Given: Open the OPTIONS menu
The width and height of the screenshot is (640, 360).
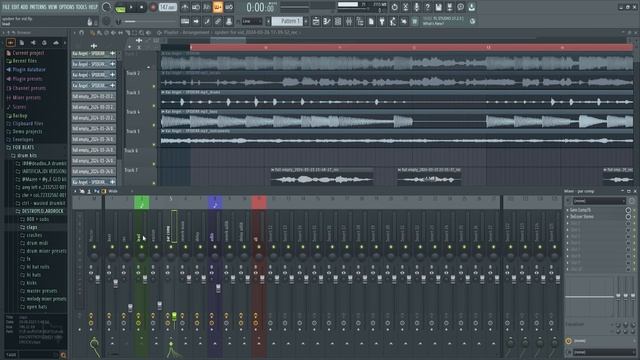Looking at the screenshot, I should [x=67, y=7].
